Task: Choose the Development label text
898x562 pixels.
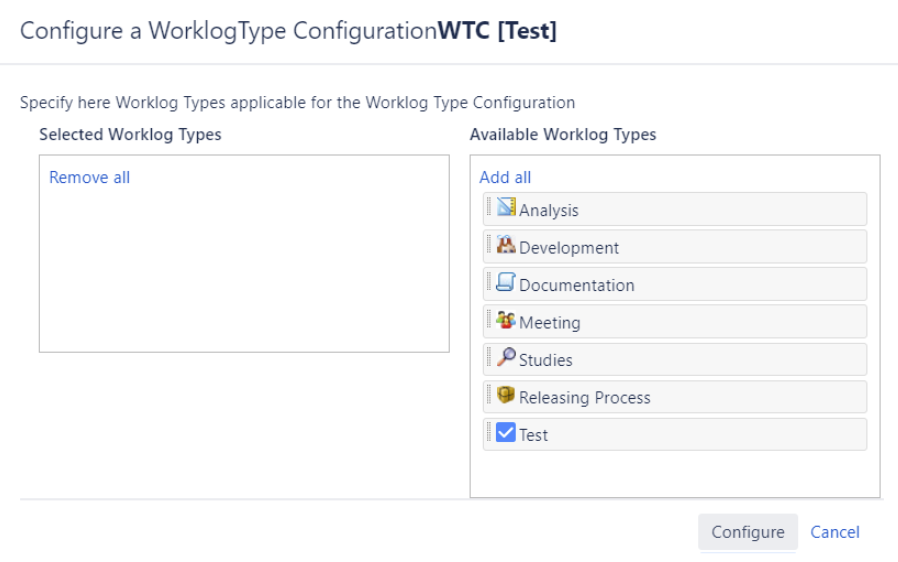Action: click(568, 248)
